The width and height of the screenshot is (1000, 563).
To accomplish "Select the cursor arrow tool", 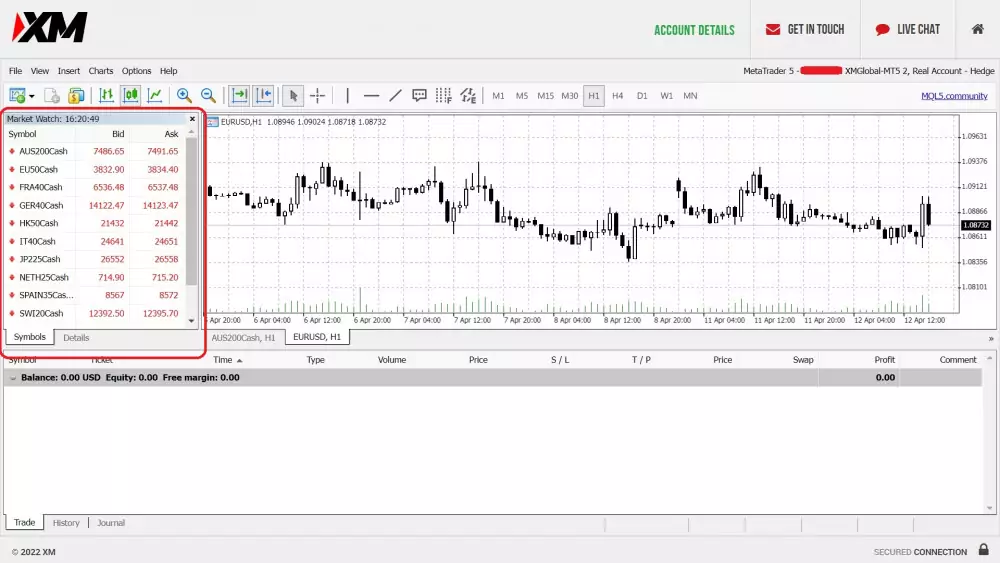I will [293, 96].
